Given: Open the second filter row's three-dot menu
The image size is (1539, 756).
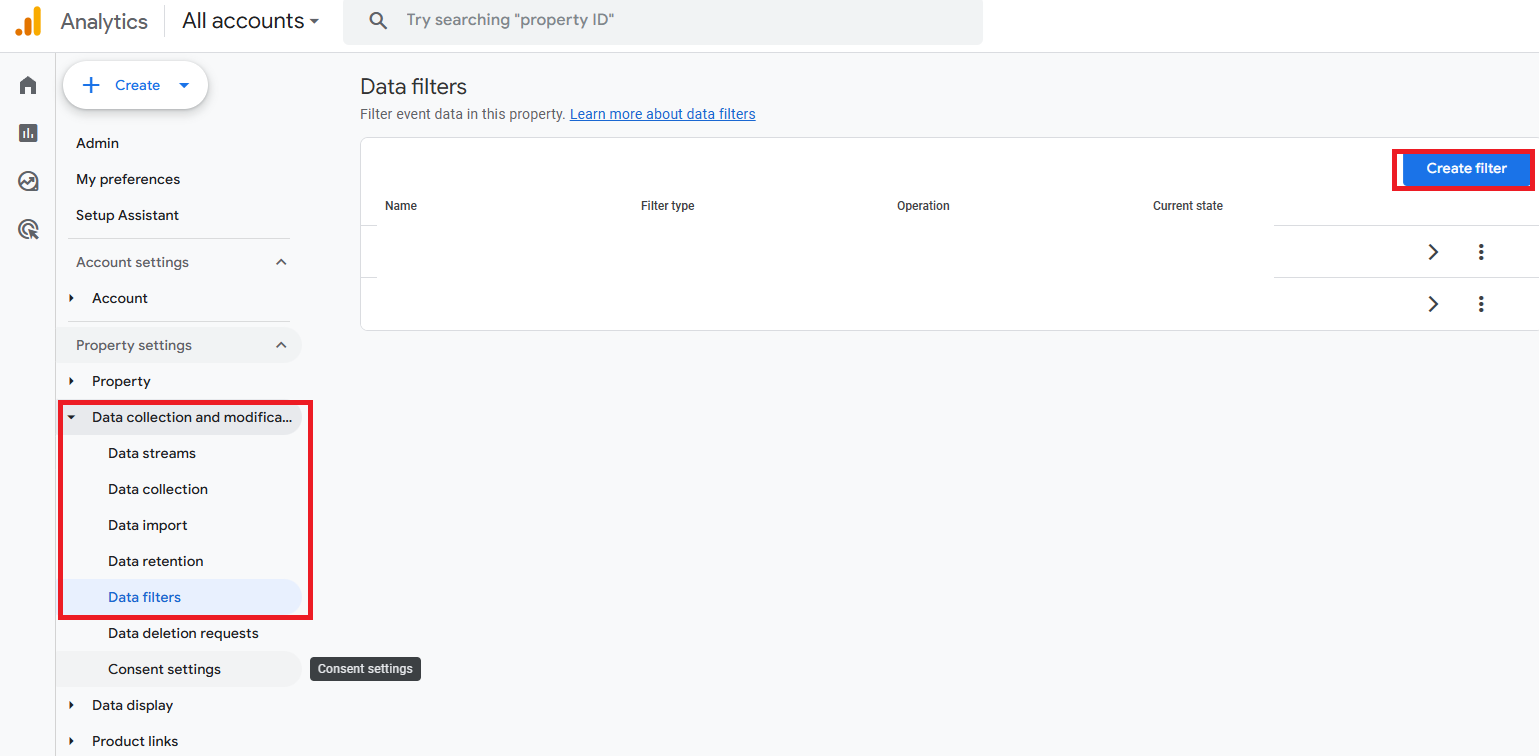Looking at the screenshot, I should pos(1481,304).
